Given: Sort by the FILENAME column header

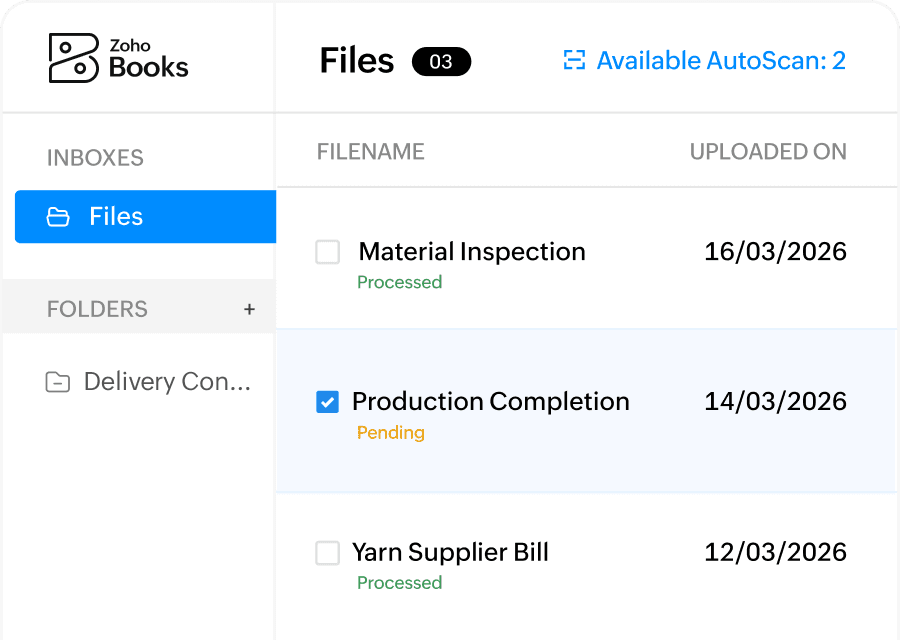Looking at the screenshot, I should coord(371,152).
